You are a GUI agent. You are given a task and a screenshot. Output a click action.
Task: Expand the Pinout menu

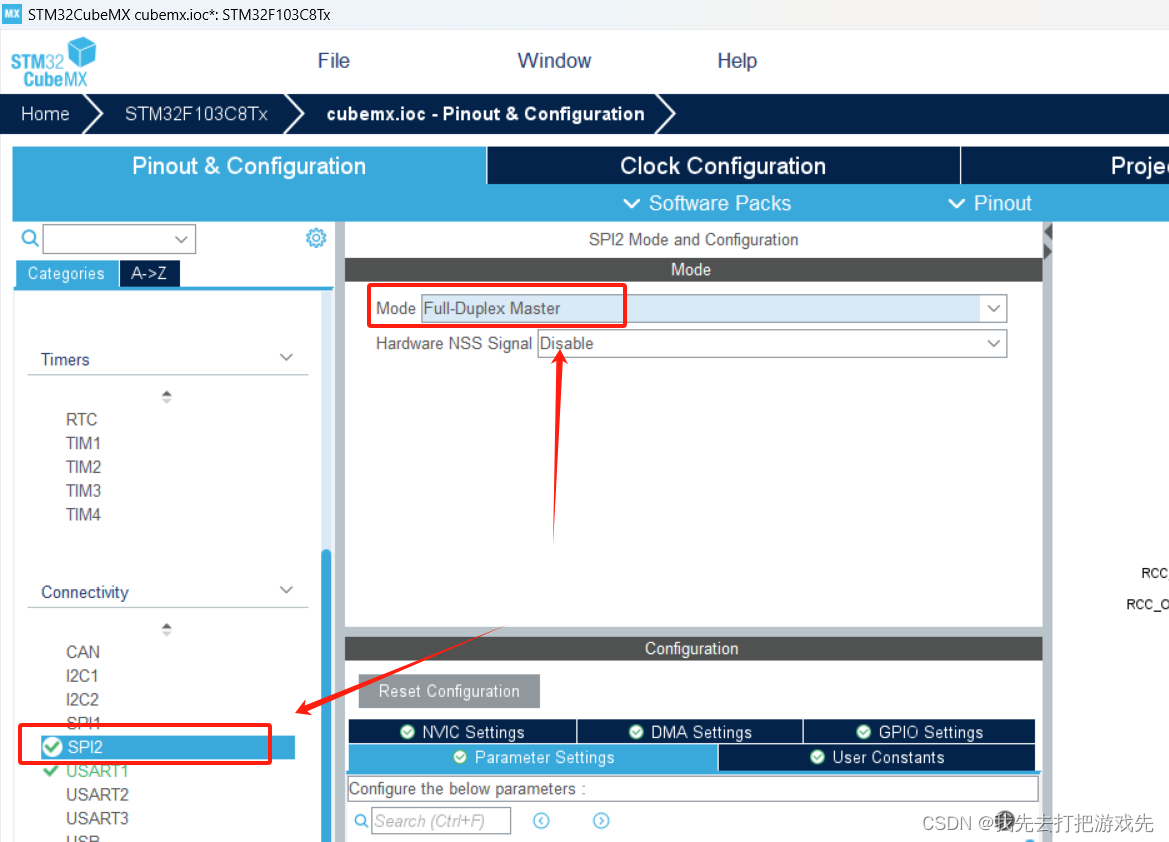tap(990, 203)
